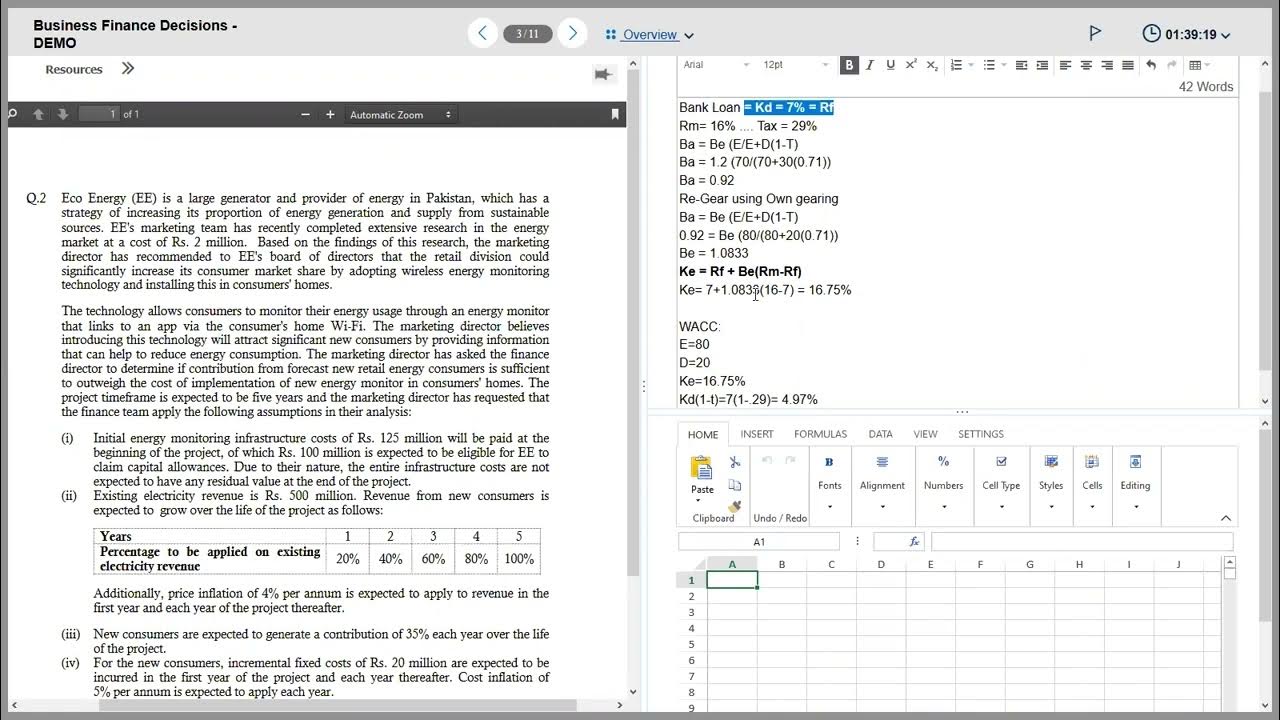Align text center in the editor

click(x=1086, y=65)
